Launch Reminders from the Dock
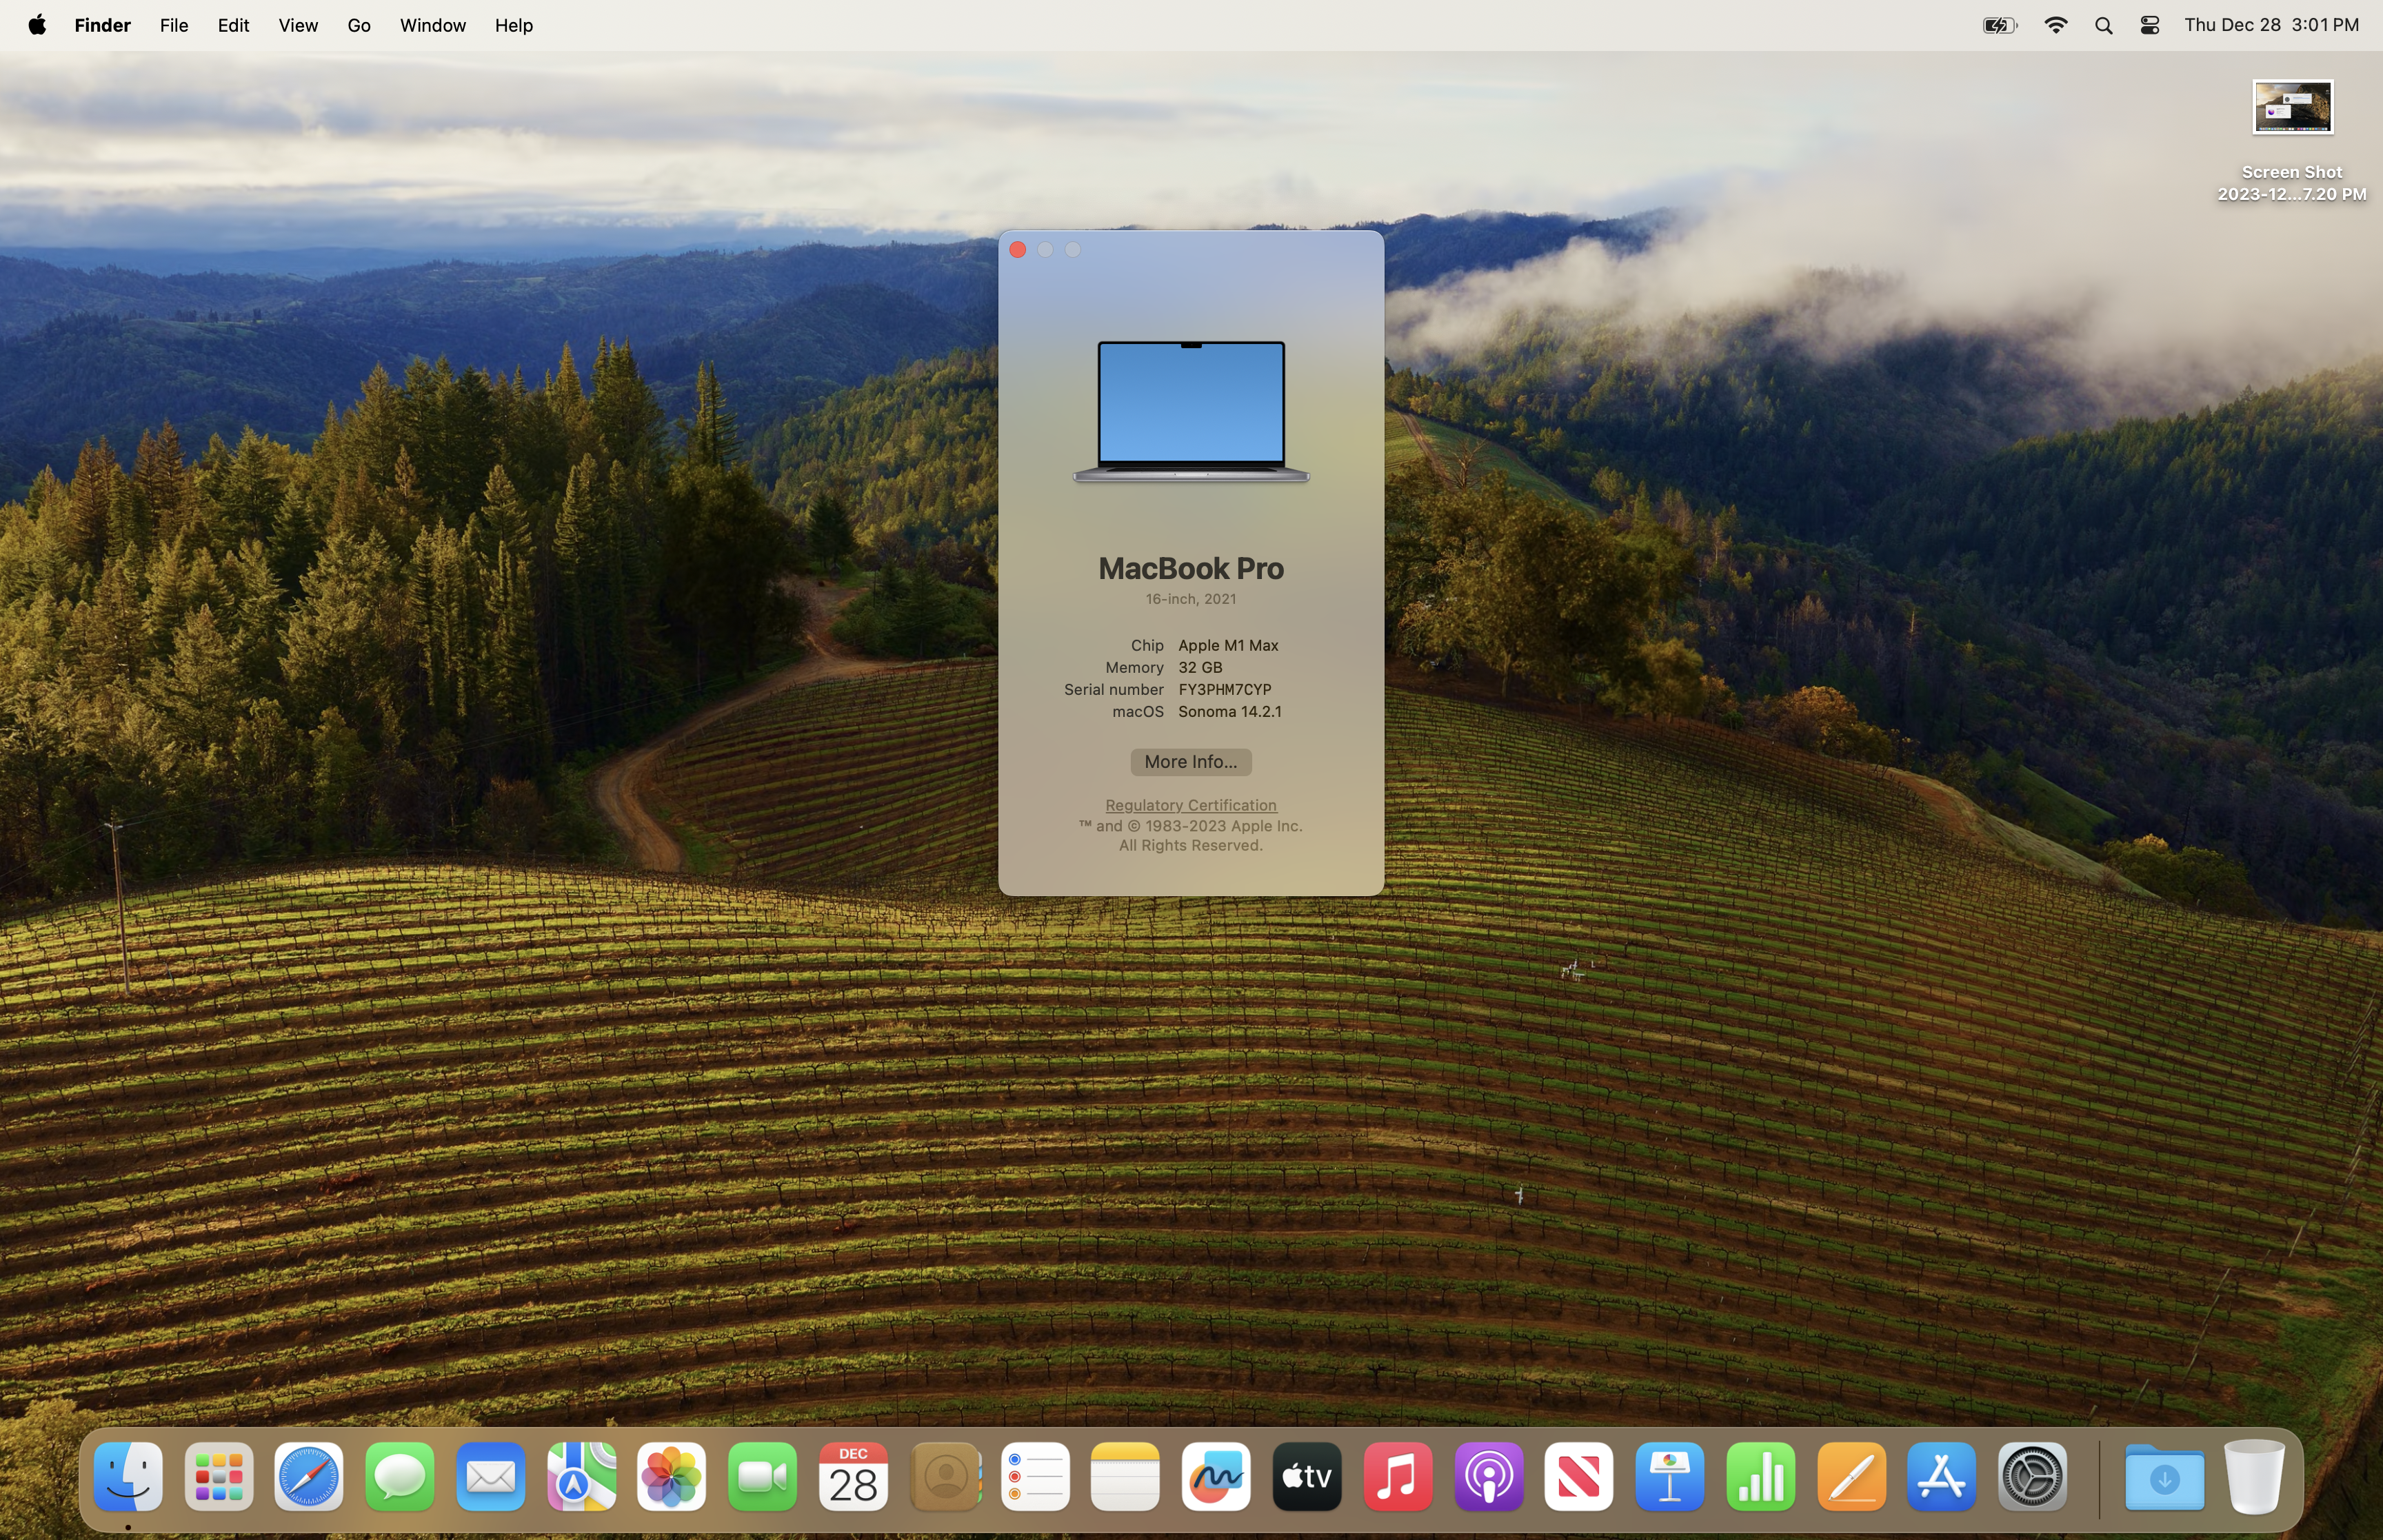 (x=1035, y=1476)
